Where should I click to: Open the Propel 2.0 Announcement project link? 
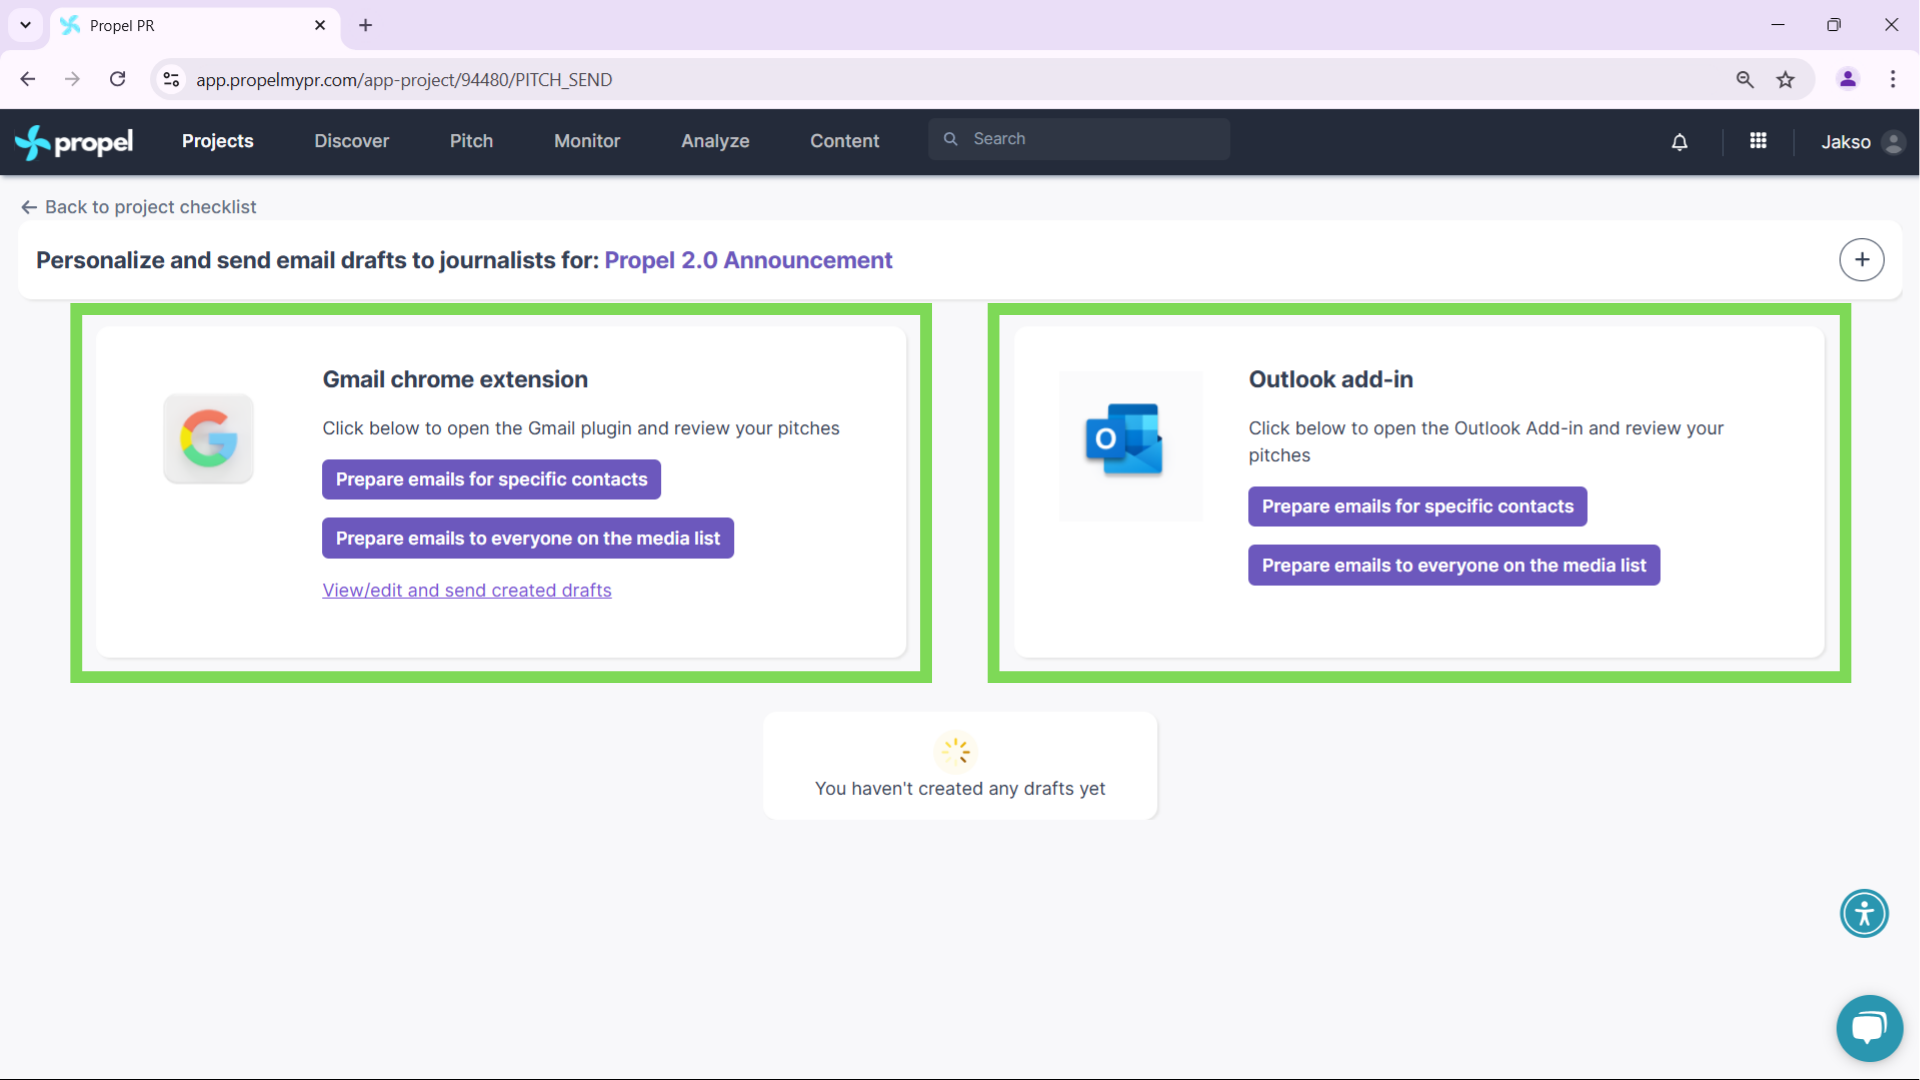(748, 260)
